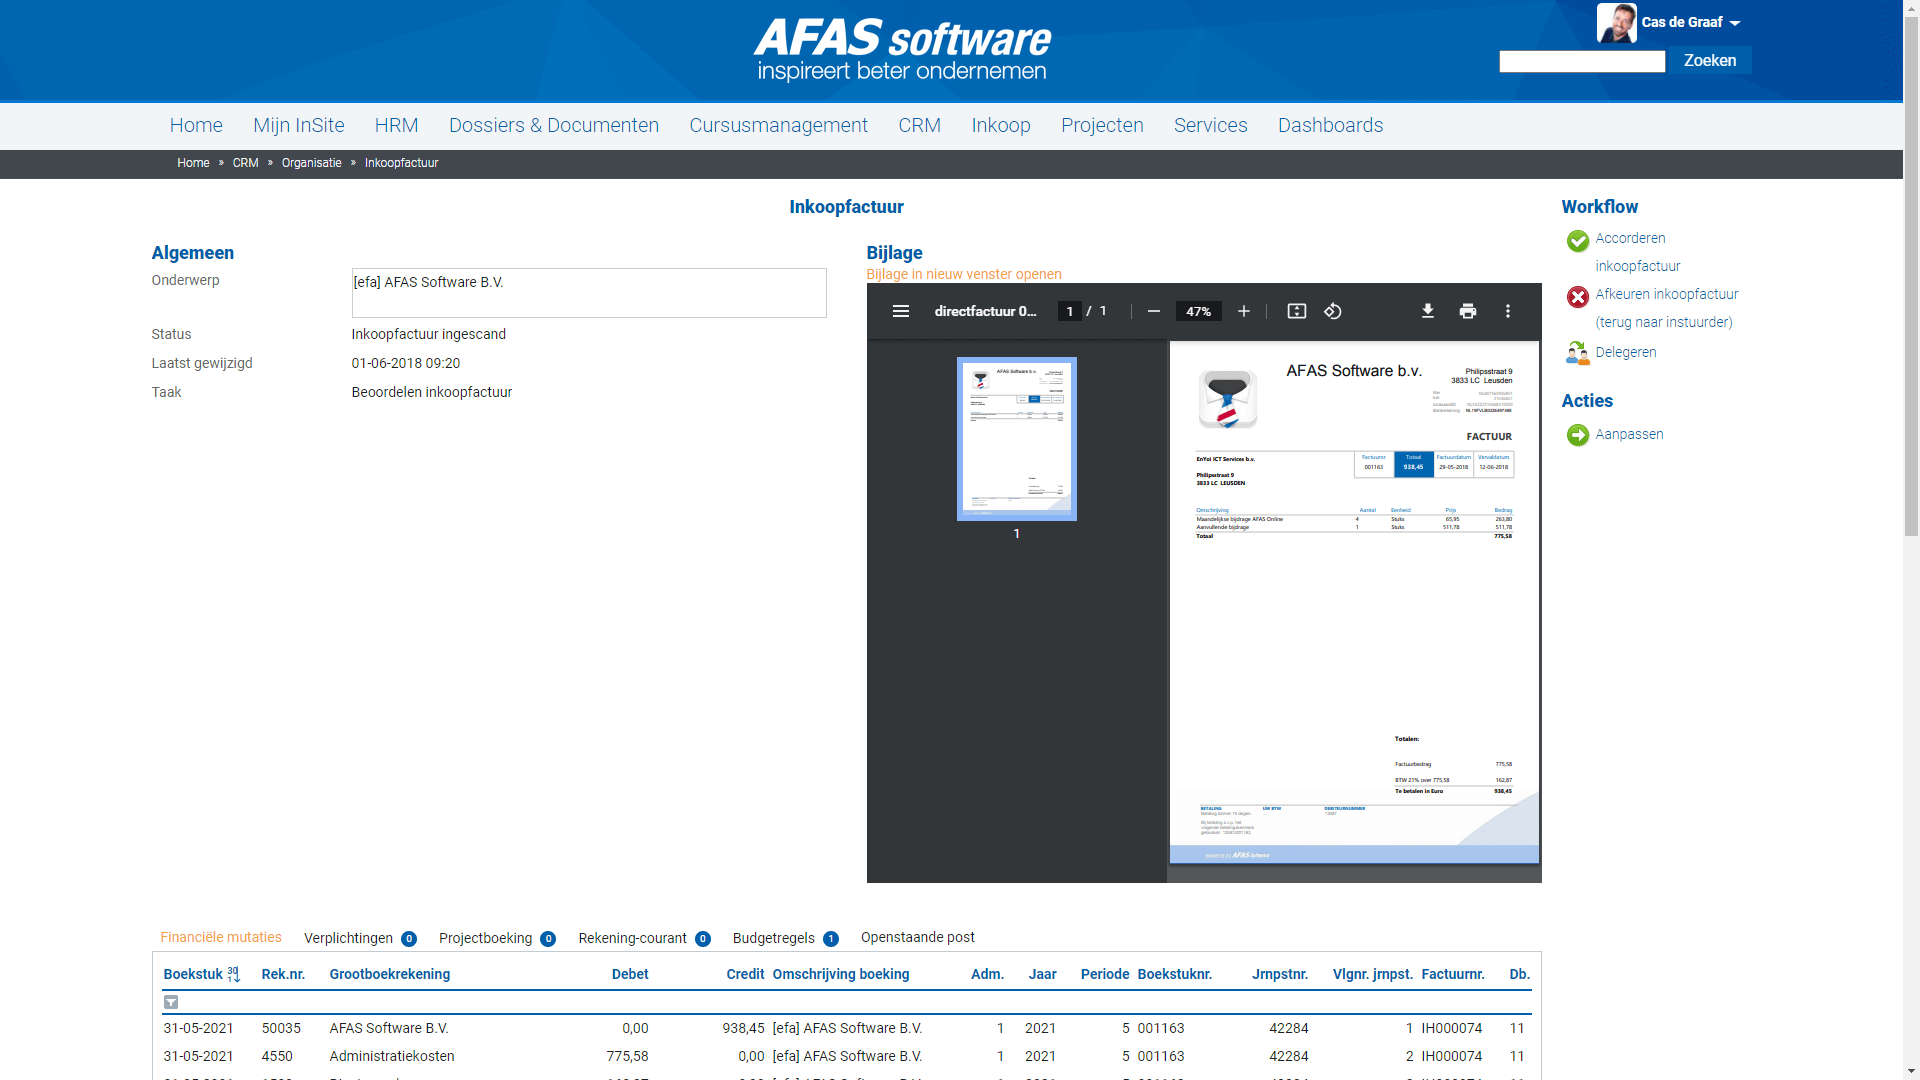Image resolution: width=1920 pixels, height=1080 pixels.
Task: Open the CRM menu
Action: click(919, 125)
